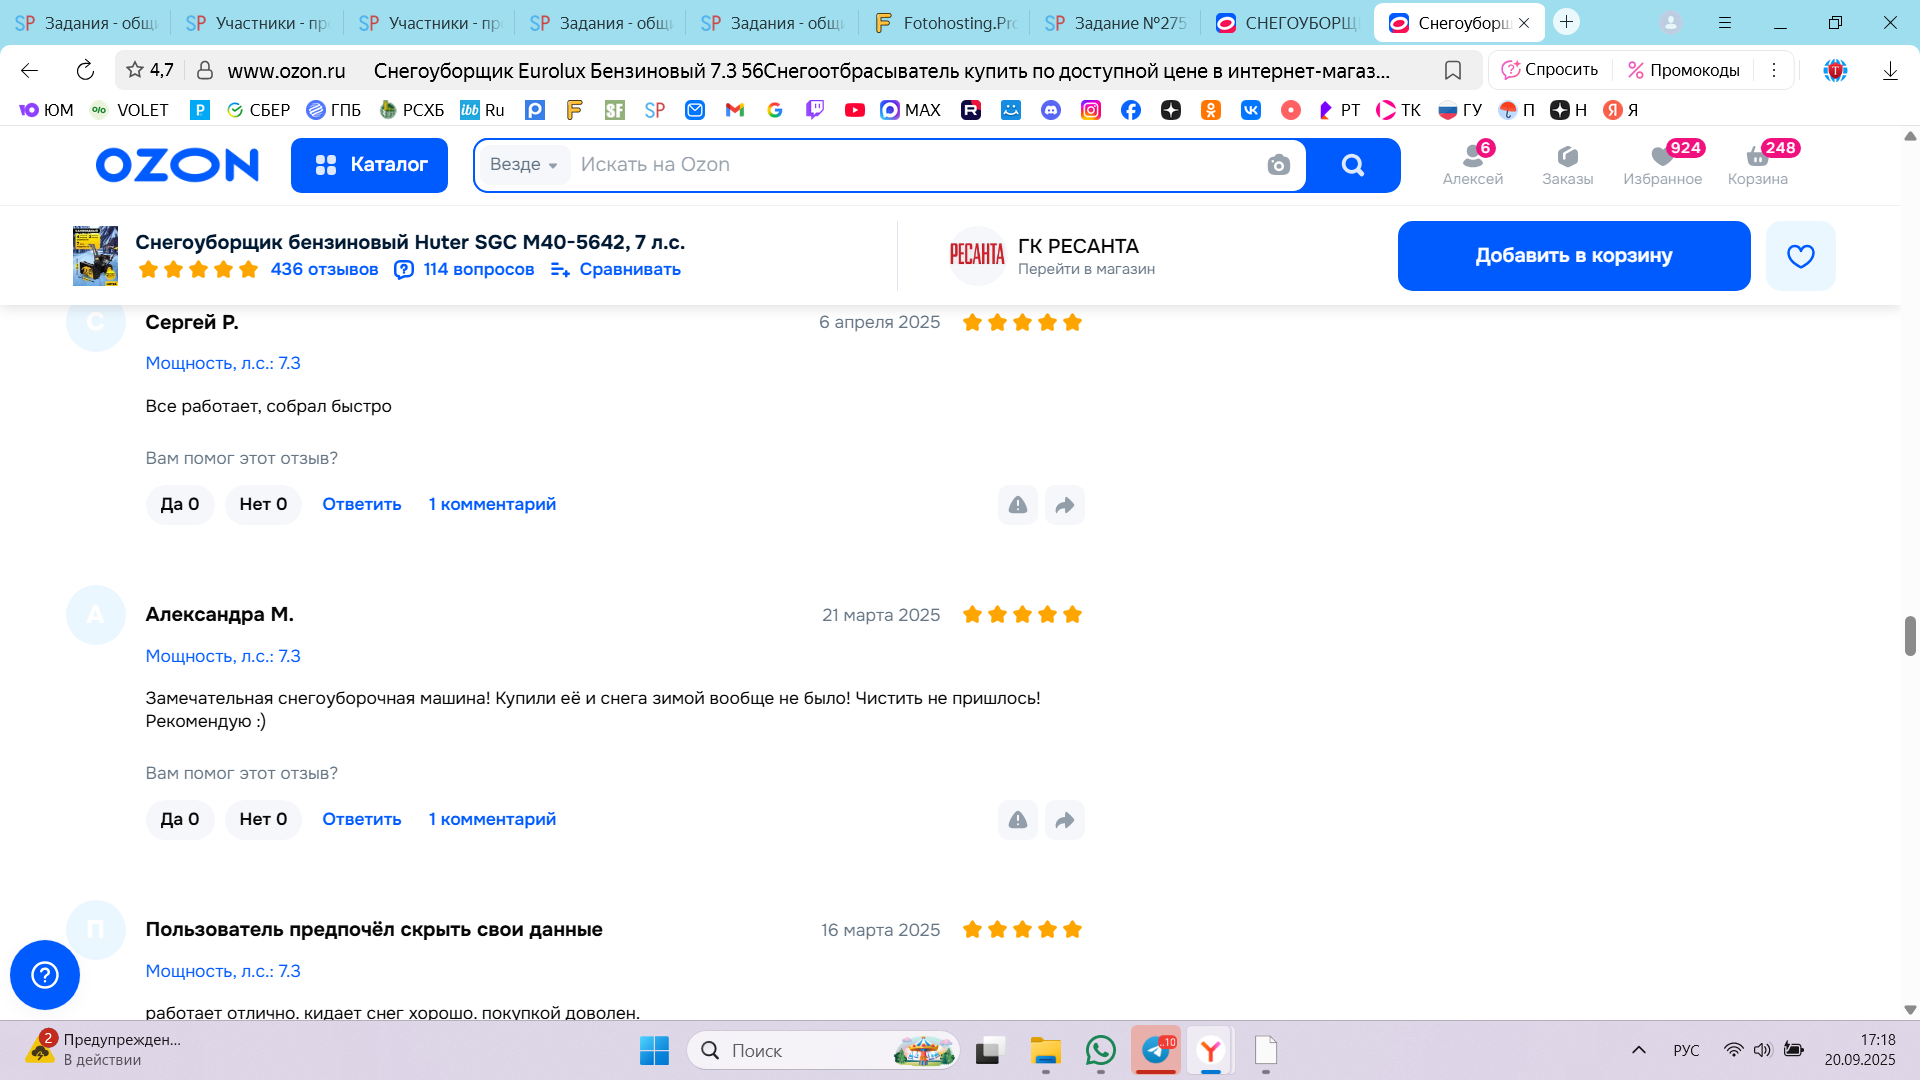Open Telegram from the Windows taskbar
The height and width of the screenshot is (1080, 1920).
tap(1156, 1050)
